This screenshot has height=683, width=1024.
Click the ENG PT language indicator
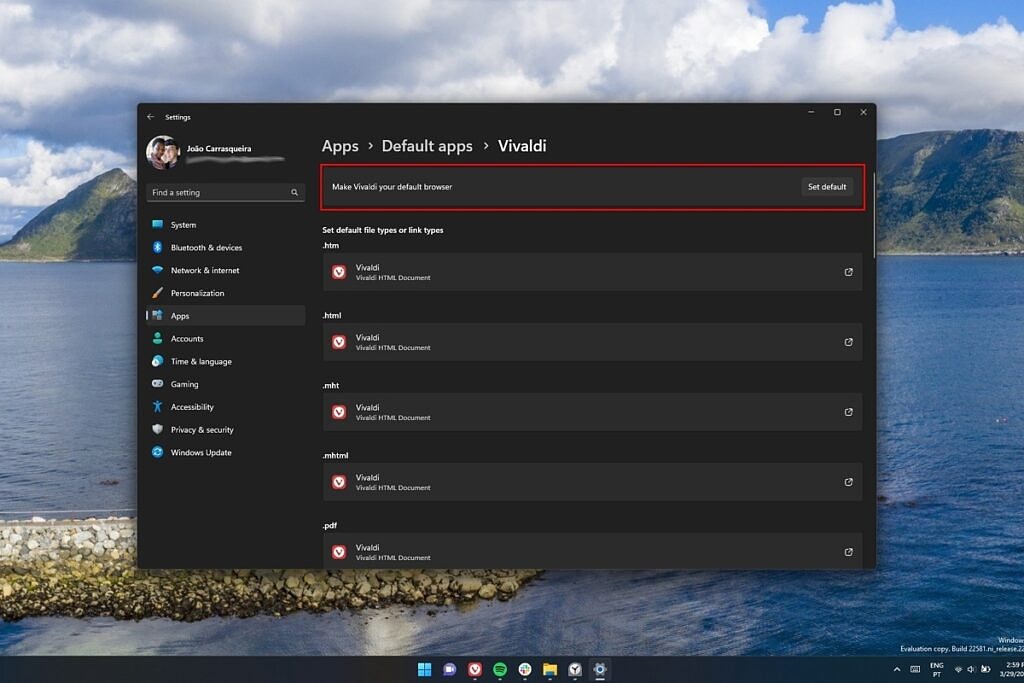point(936,669)
